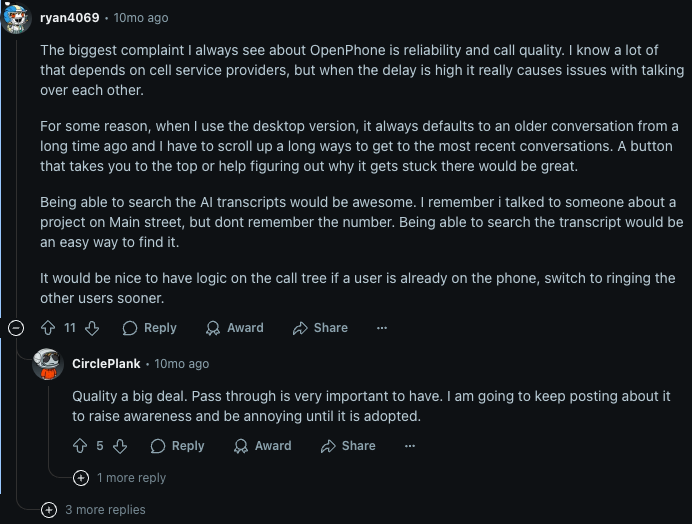692x524 pixels.
Task: Click ryan4069's avatar image
Action: point(17,18)
